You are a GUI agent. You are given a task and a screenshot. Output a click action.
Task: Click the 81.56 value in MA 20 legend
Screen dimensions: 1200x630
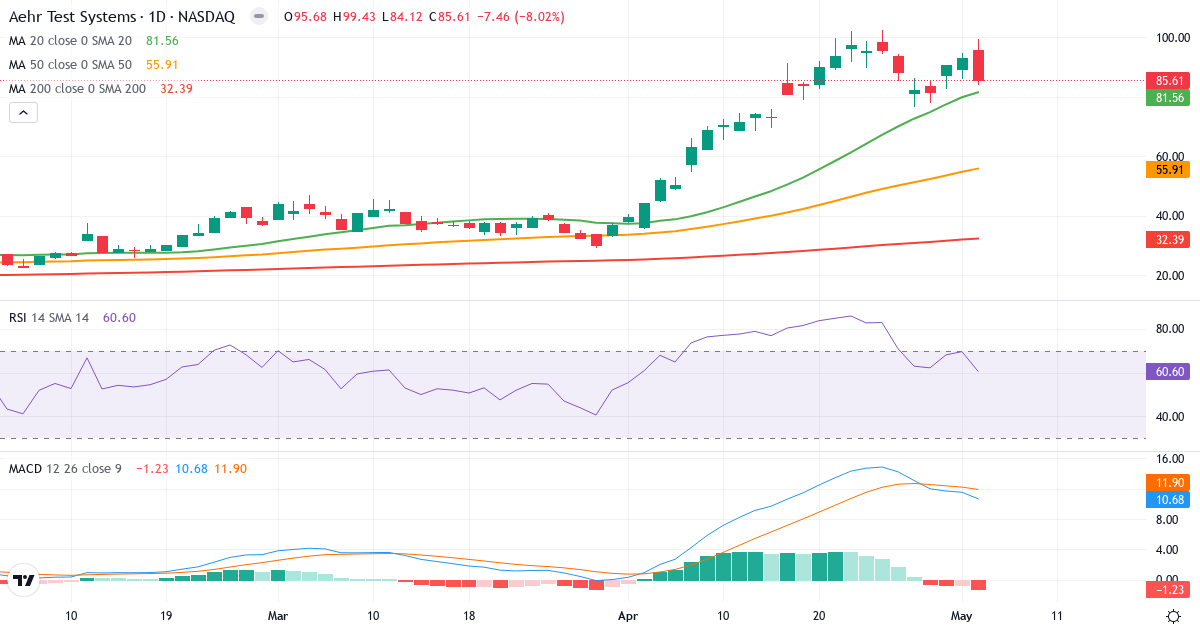click(162, 40)
